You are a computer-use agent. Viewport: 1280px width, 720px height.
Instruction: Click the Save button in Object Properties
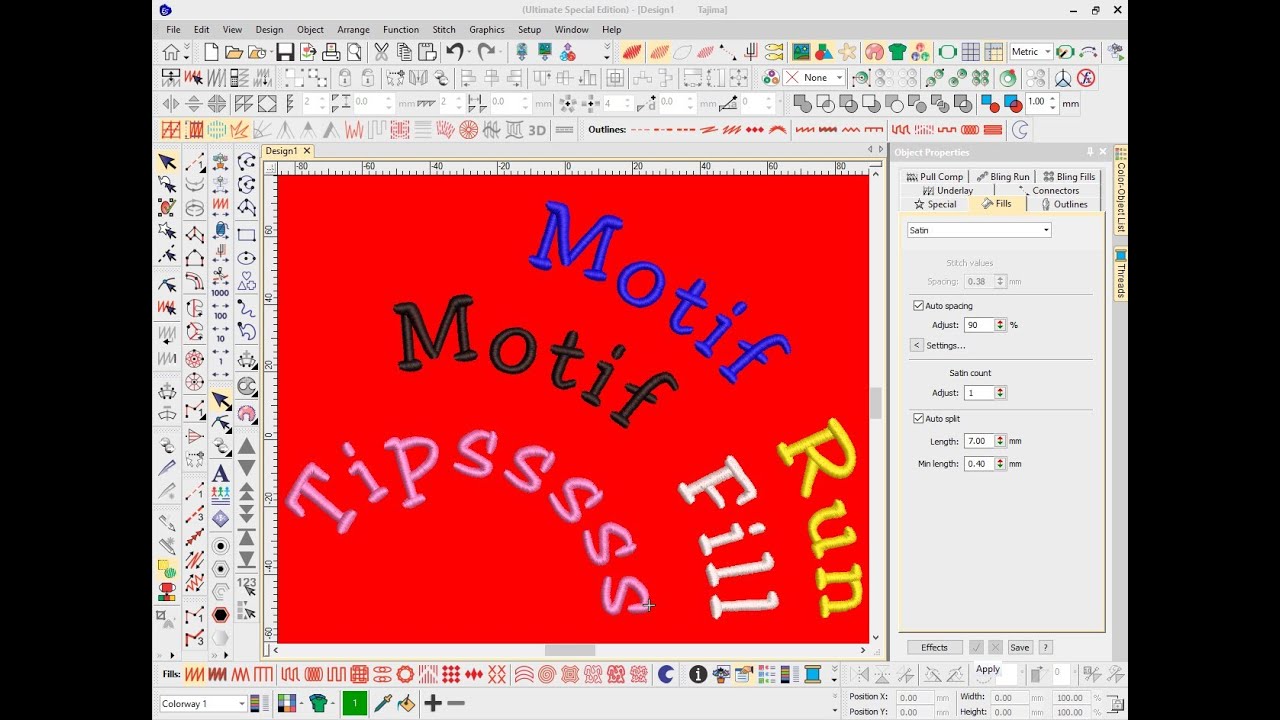coord(1019,648)
